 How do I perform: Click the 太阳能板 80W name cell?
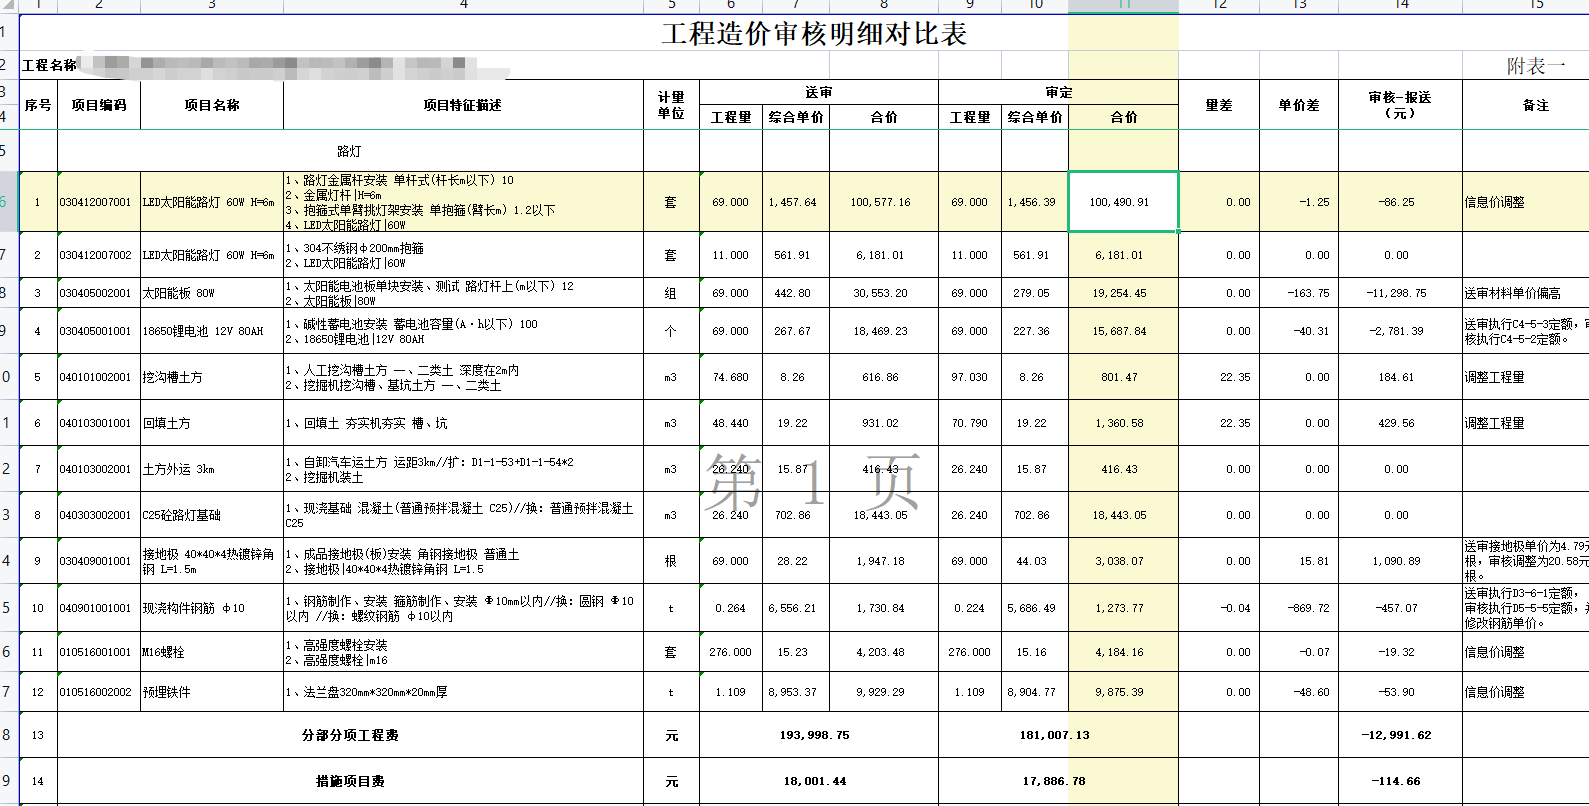tap(212, 293)
